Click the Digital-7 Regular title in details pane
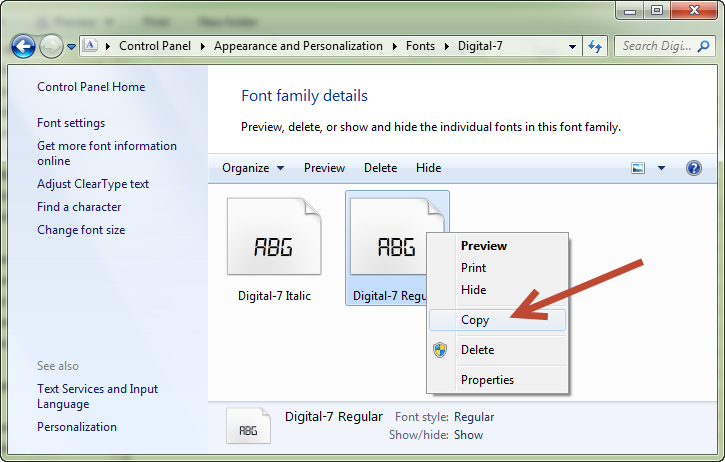 334,417
